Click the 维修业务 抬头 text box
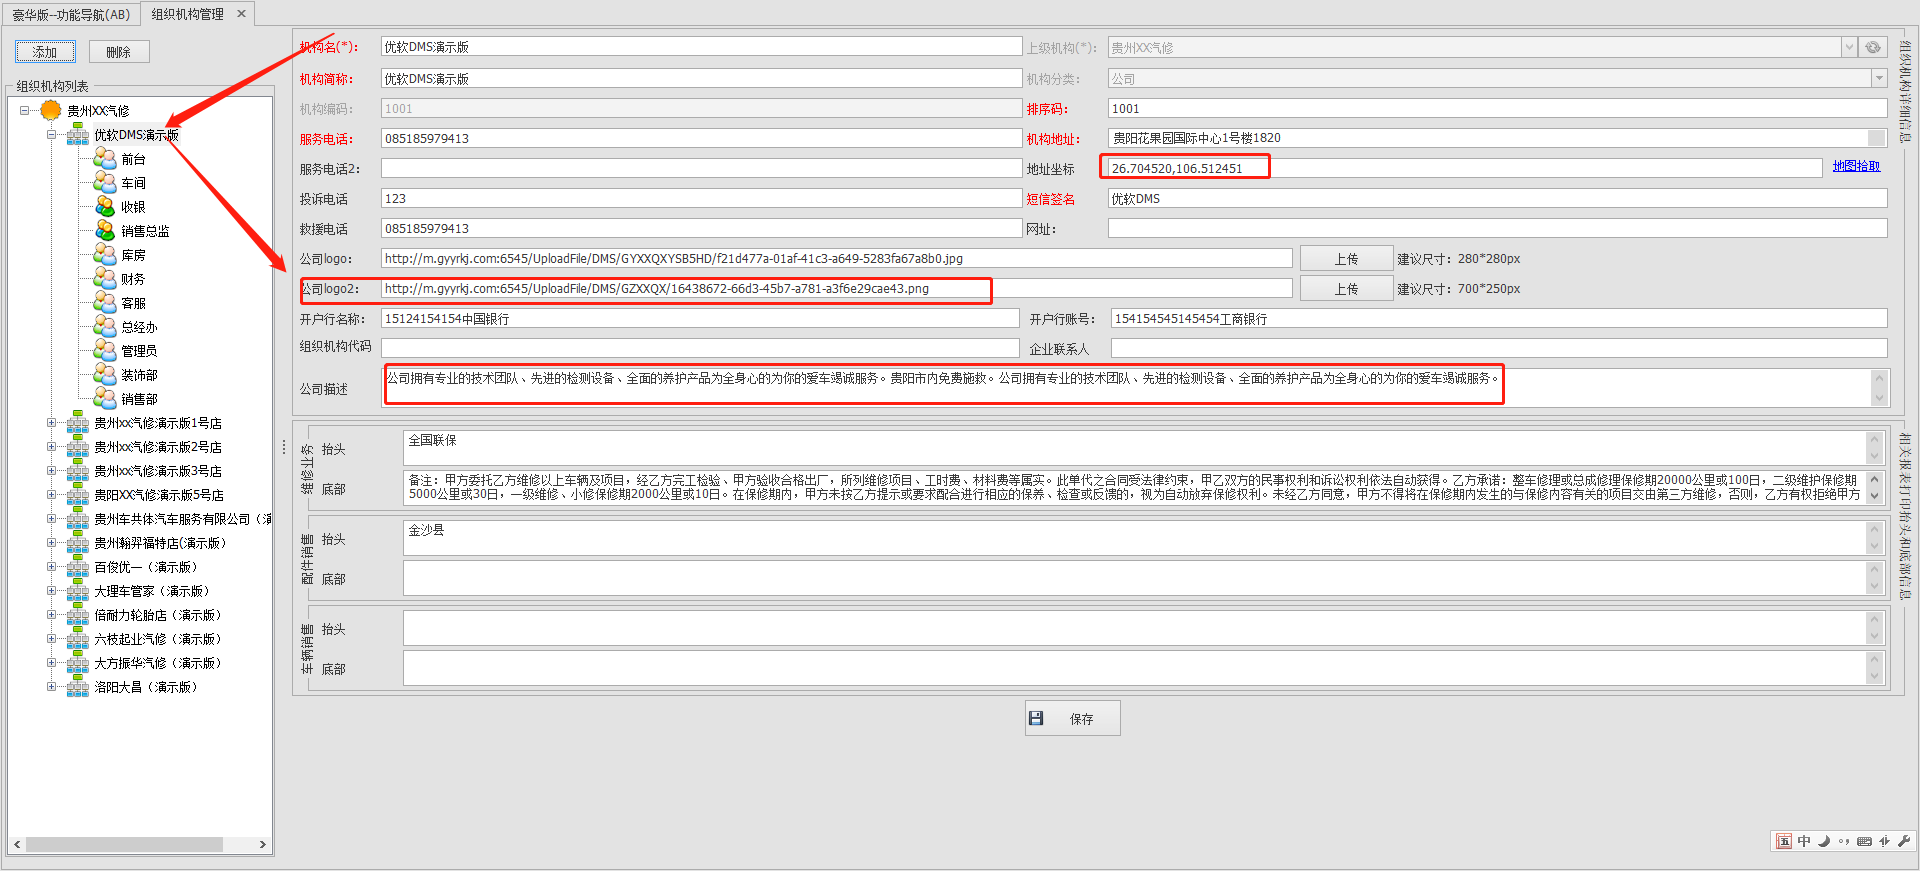 click(x=1135, y=447)
